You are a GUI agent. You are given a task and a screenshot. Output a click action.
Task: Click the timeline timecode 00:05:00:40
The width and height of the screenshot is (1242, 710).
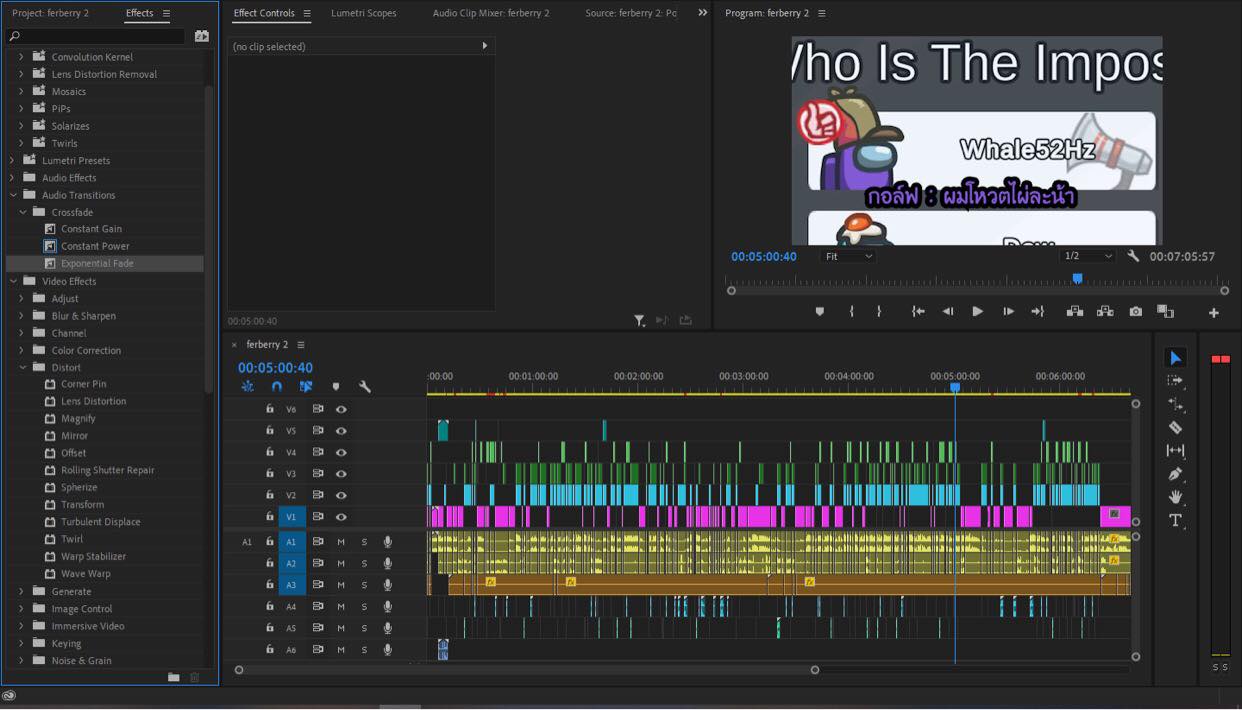tap(275, 367)
